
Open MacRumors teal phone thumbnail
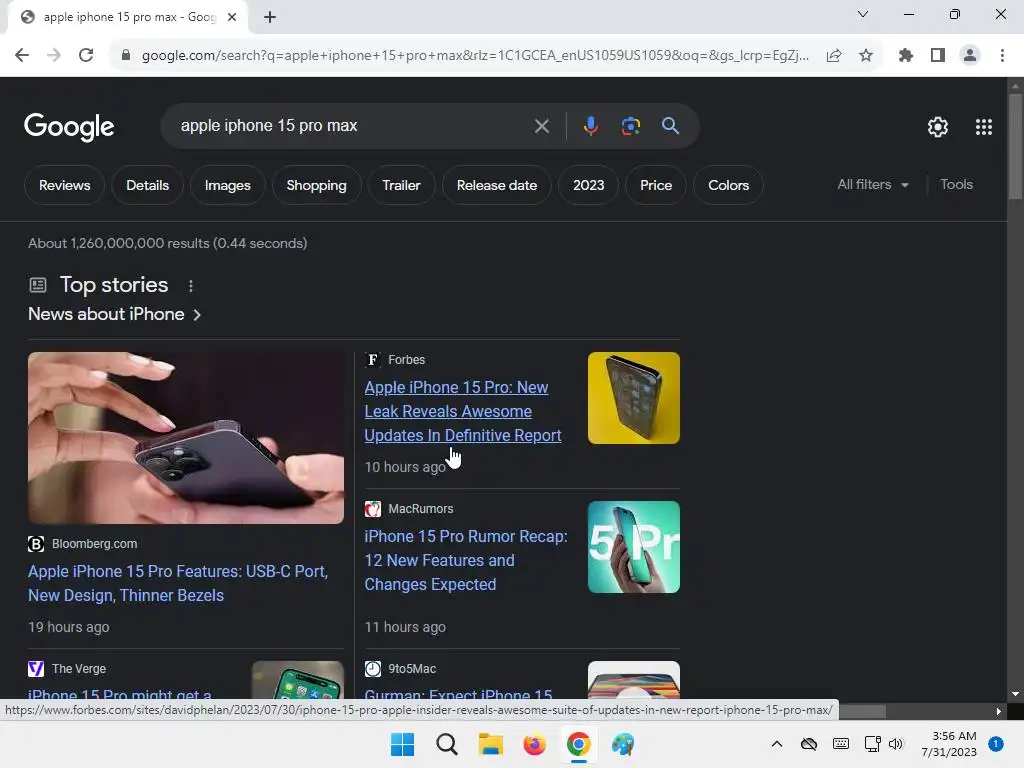[633, 547]
